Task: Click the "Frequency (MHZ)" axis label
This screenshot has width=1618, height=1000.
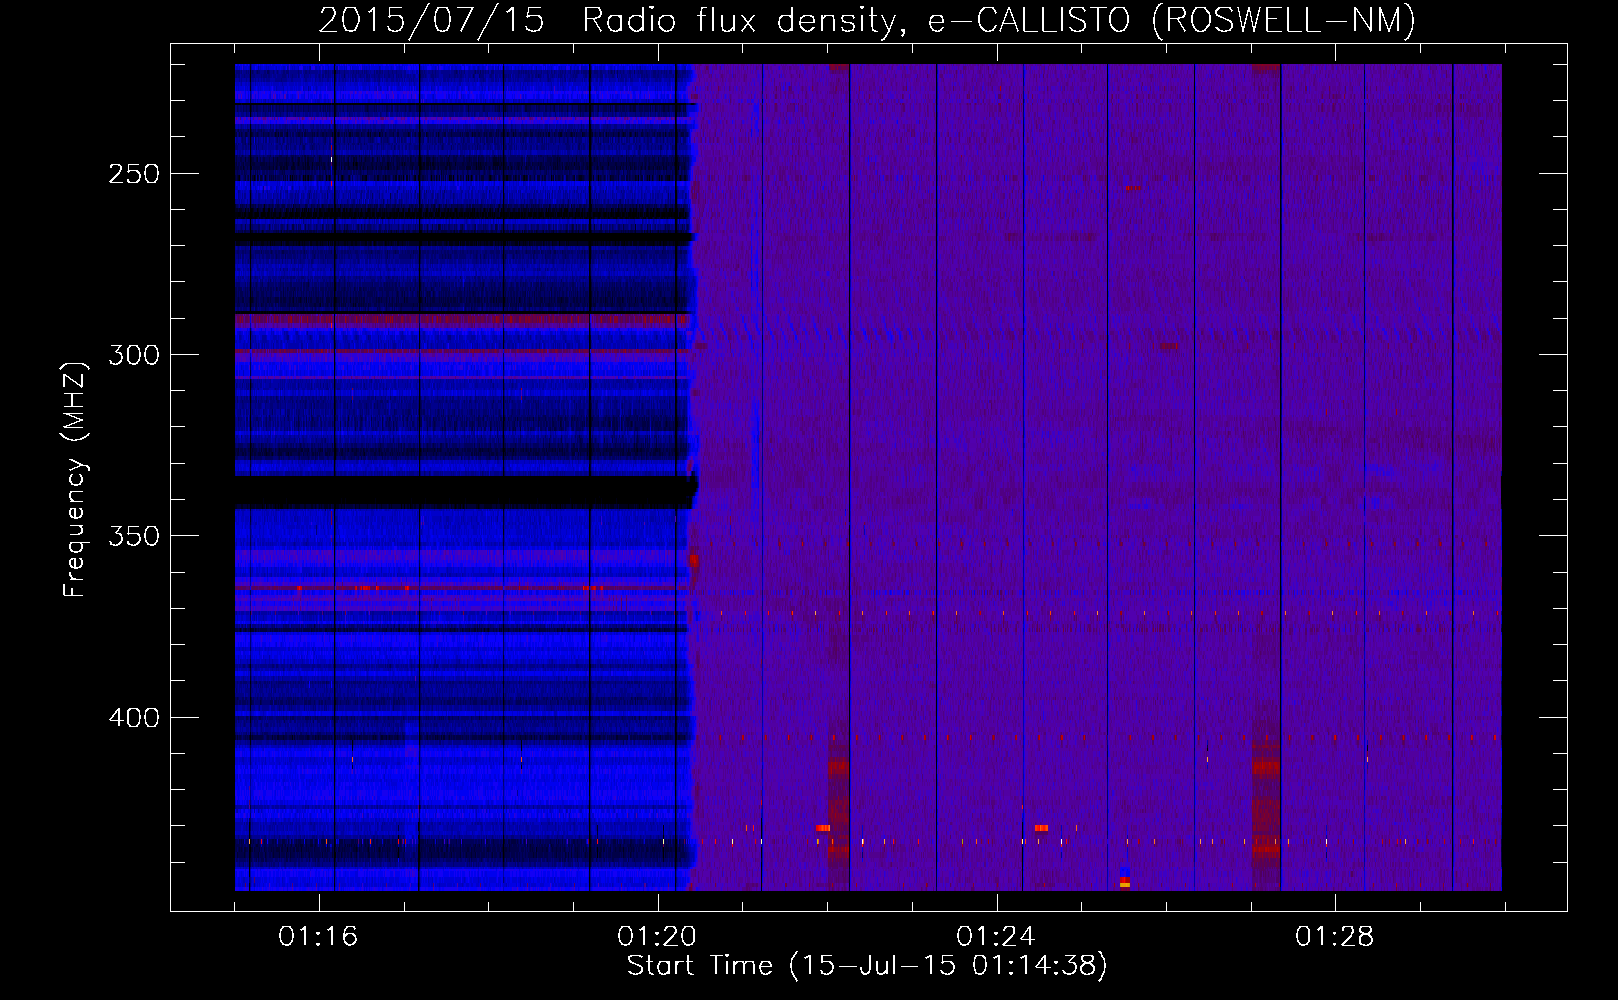Action: click(75, 479)
